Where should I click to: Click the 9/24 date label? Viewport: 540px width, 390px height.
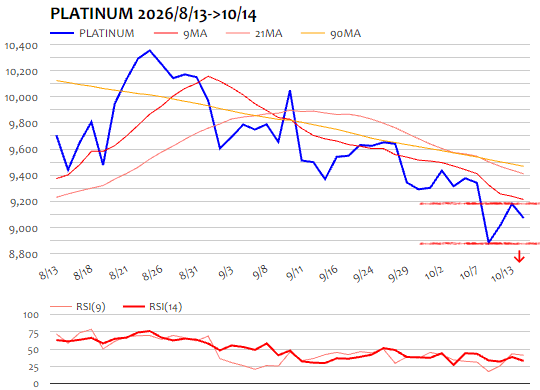[364, 274]
